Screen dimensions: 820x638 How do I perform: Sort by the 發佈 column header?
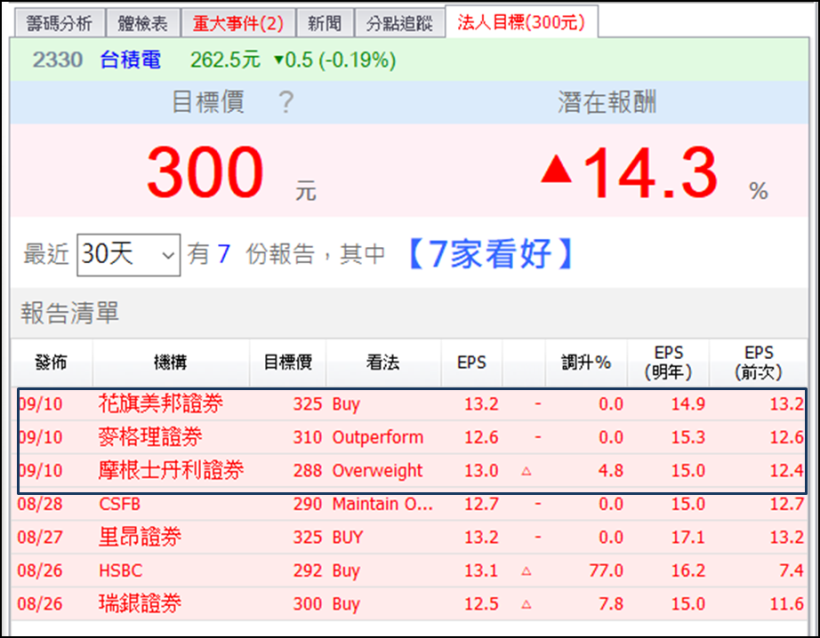51,362
